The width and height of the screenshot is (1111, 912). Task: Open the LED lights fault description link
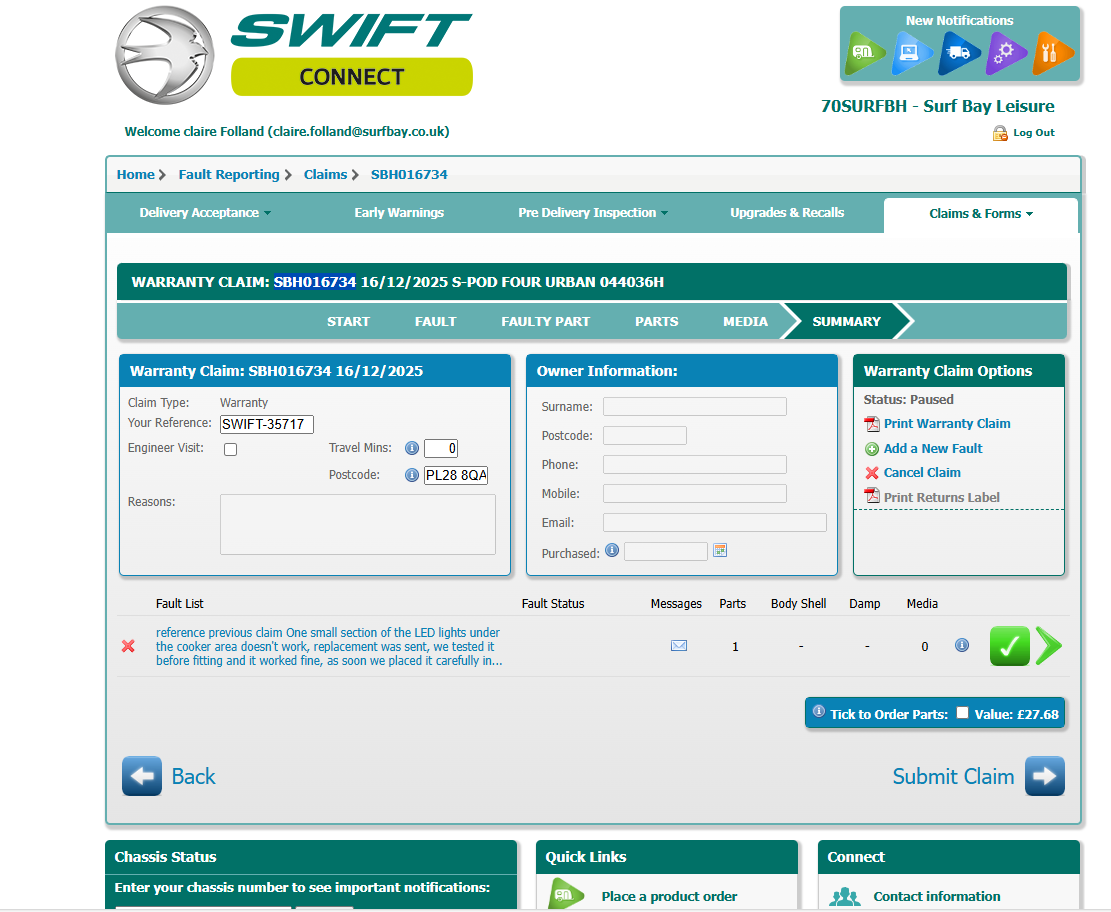(329, 646)
